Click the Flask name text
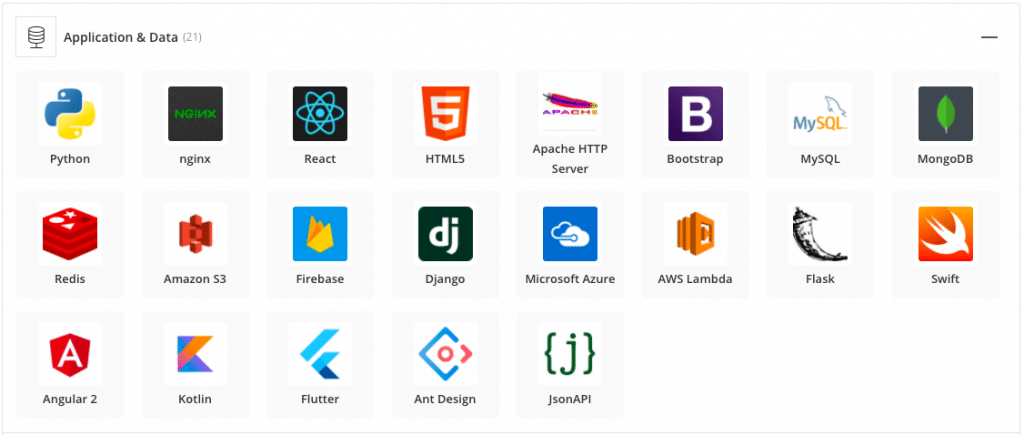 pos(820,279)
